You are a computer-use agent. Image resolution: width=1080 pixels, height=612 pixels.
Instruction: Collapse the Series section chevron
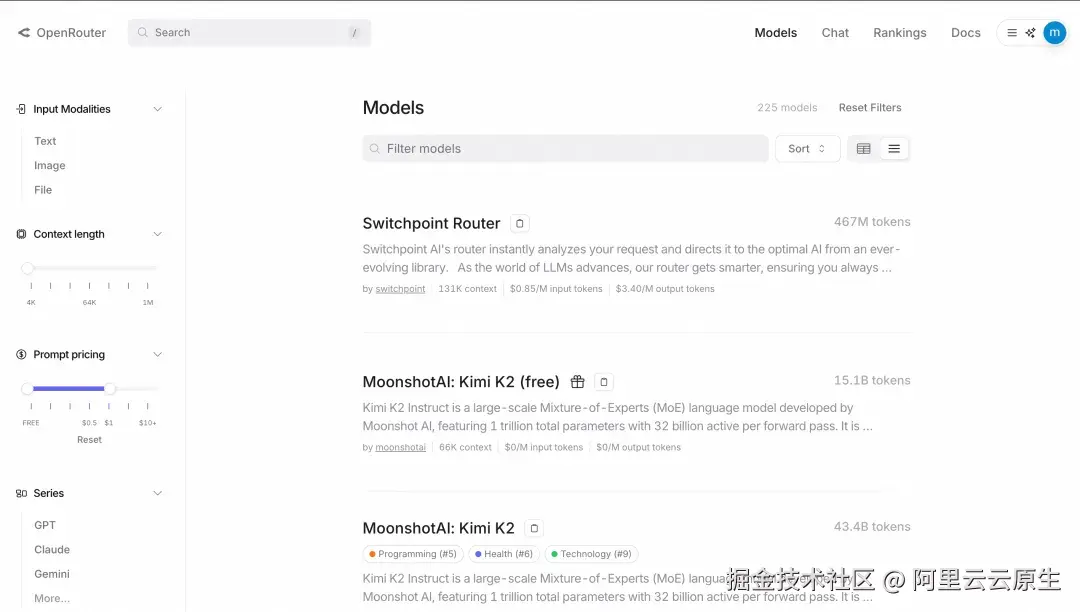point(157,493)
